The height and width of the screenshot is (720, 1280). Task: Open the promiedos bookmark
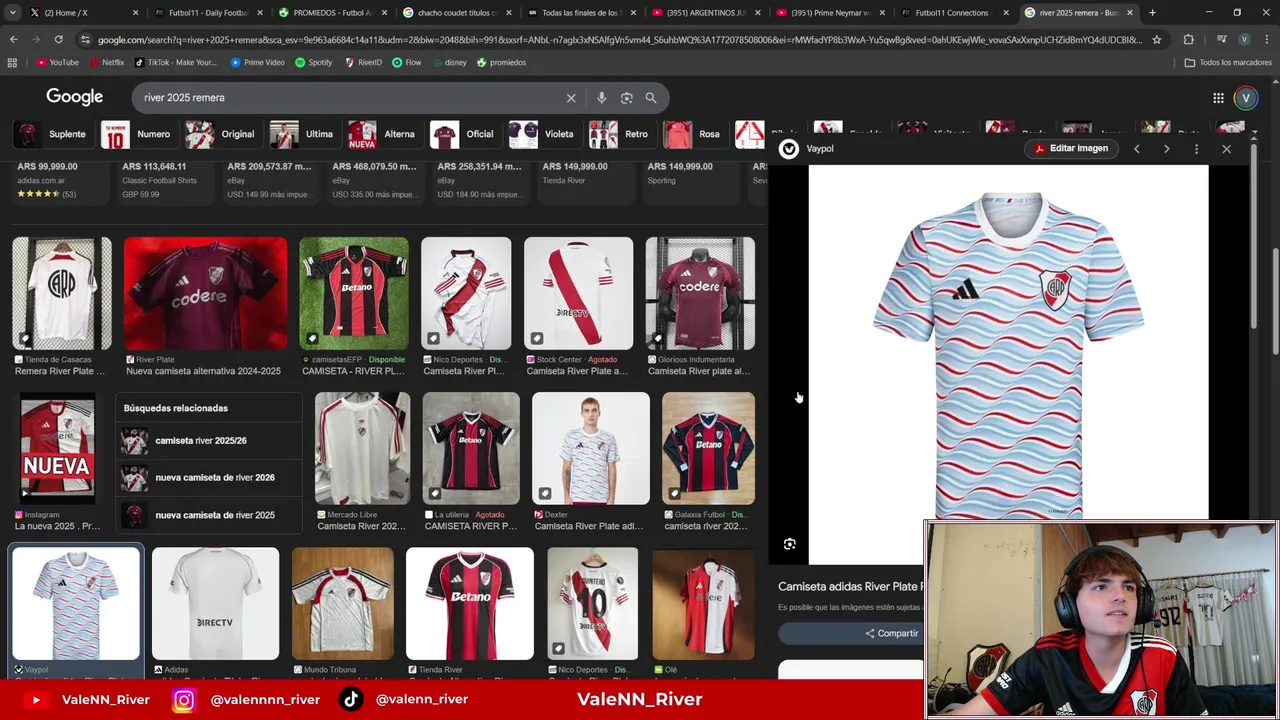click(x=501, y=62)
